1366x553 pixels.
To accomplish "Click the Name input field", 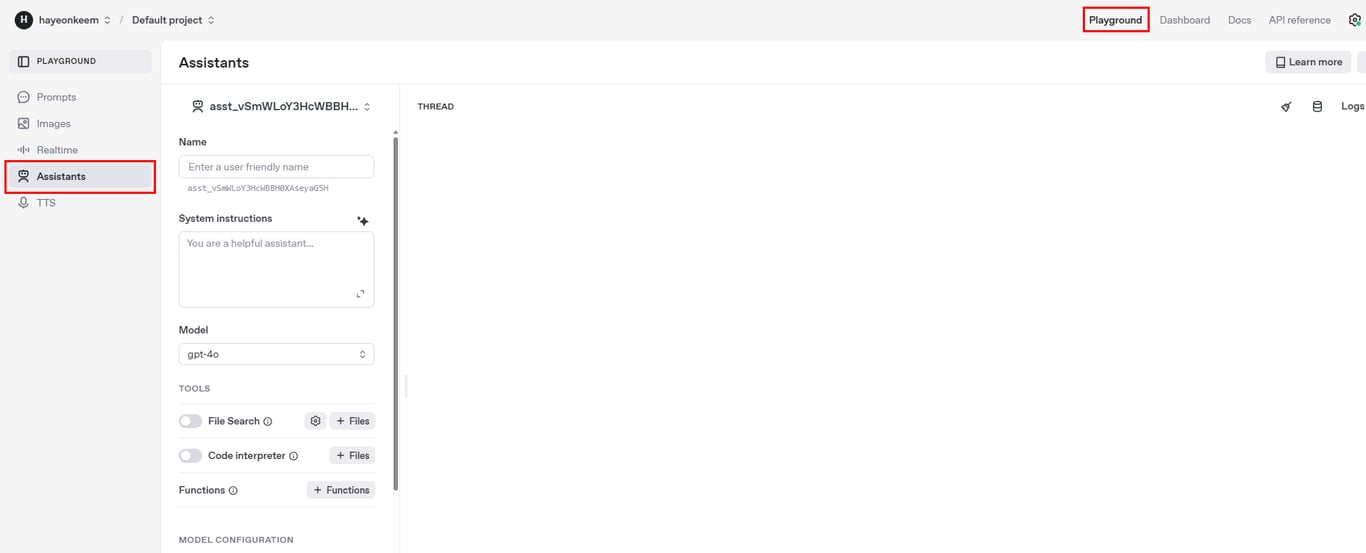I will (276, 167).
